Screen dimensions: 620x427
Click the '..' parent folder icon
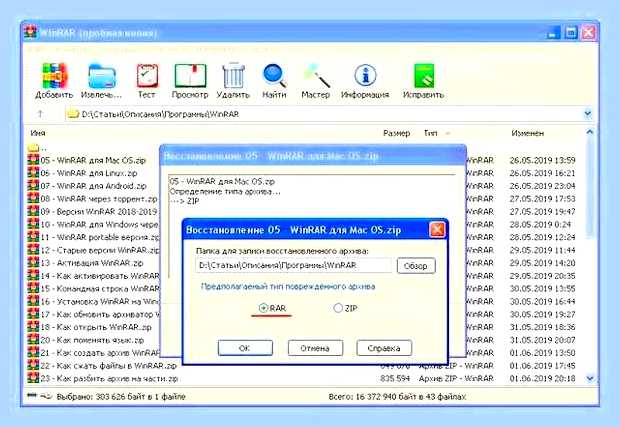[x=33, y=148]
